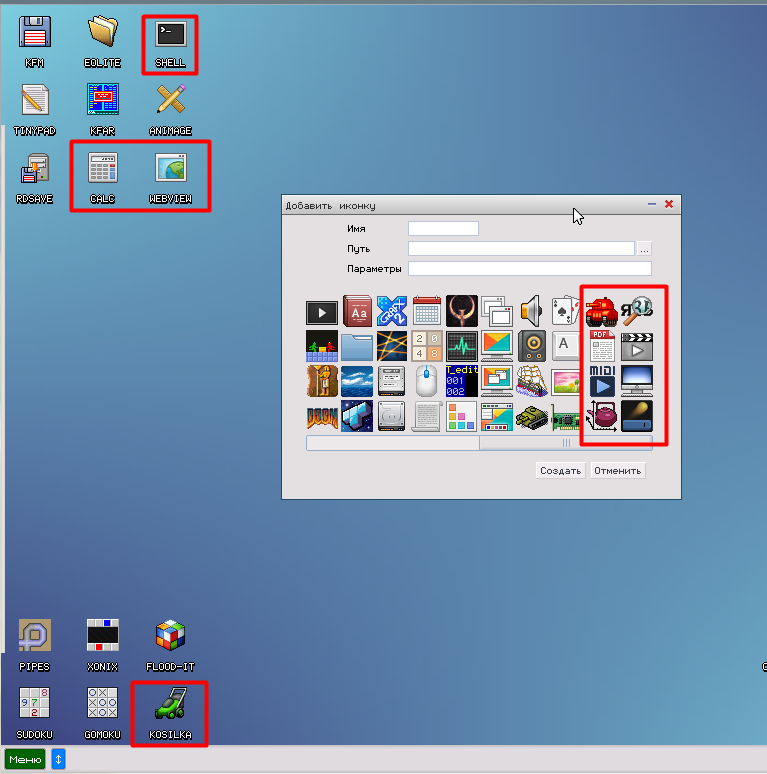Choose the running stick figures game icon
767x774 pixels.
[x=322, y=347]
